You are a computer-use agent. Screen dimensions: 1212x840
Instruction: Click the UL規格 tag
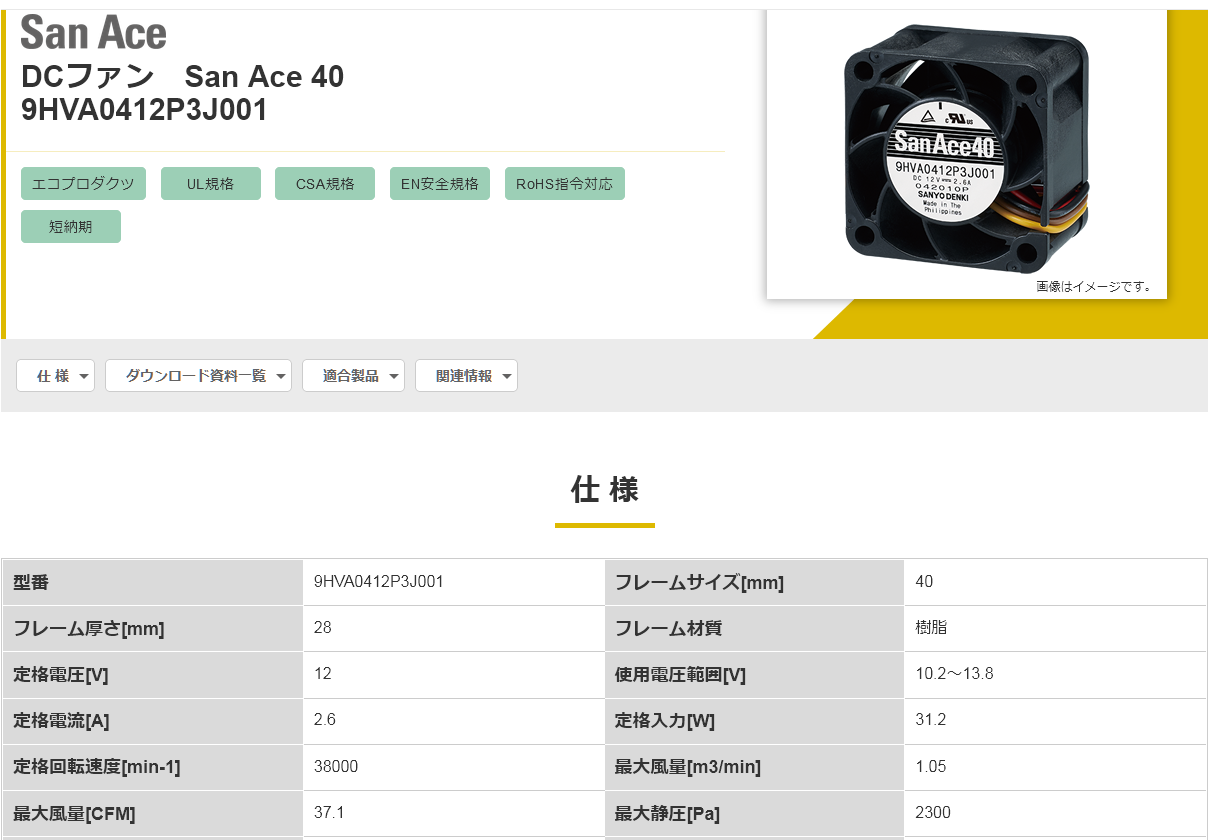tap(210, 184)
